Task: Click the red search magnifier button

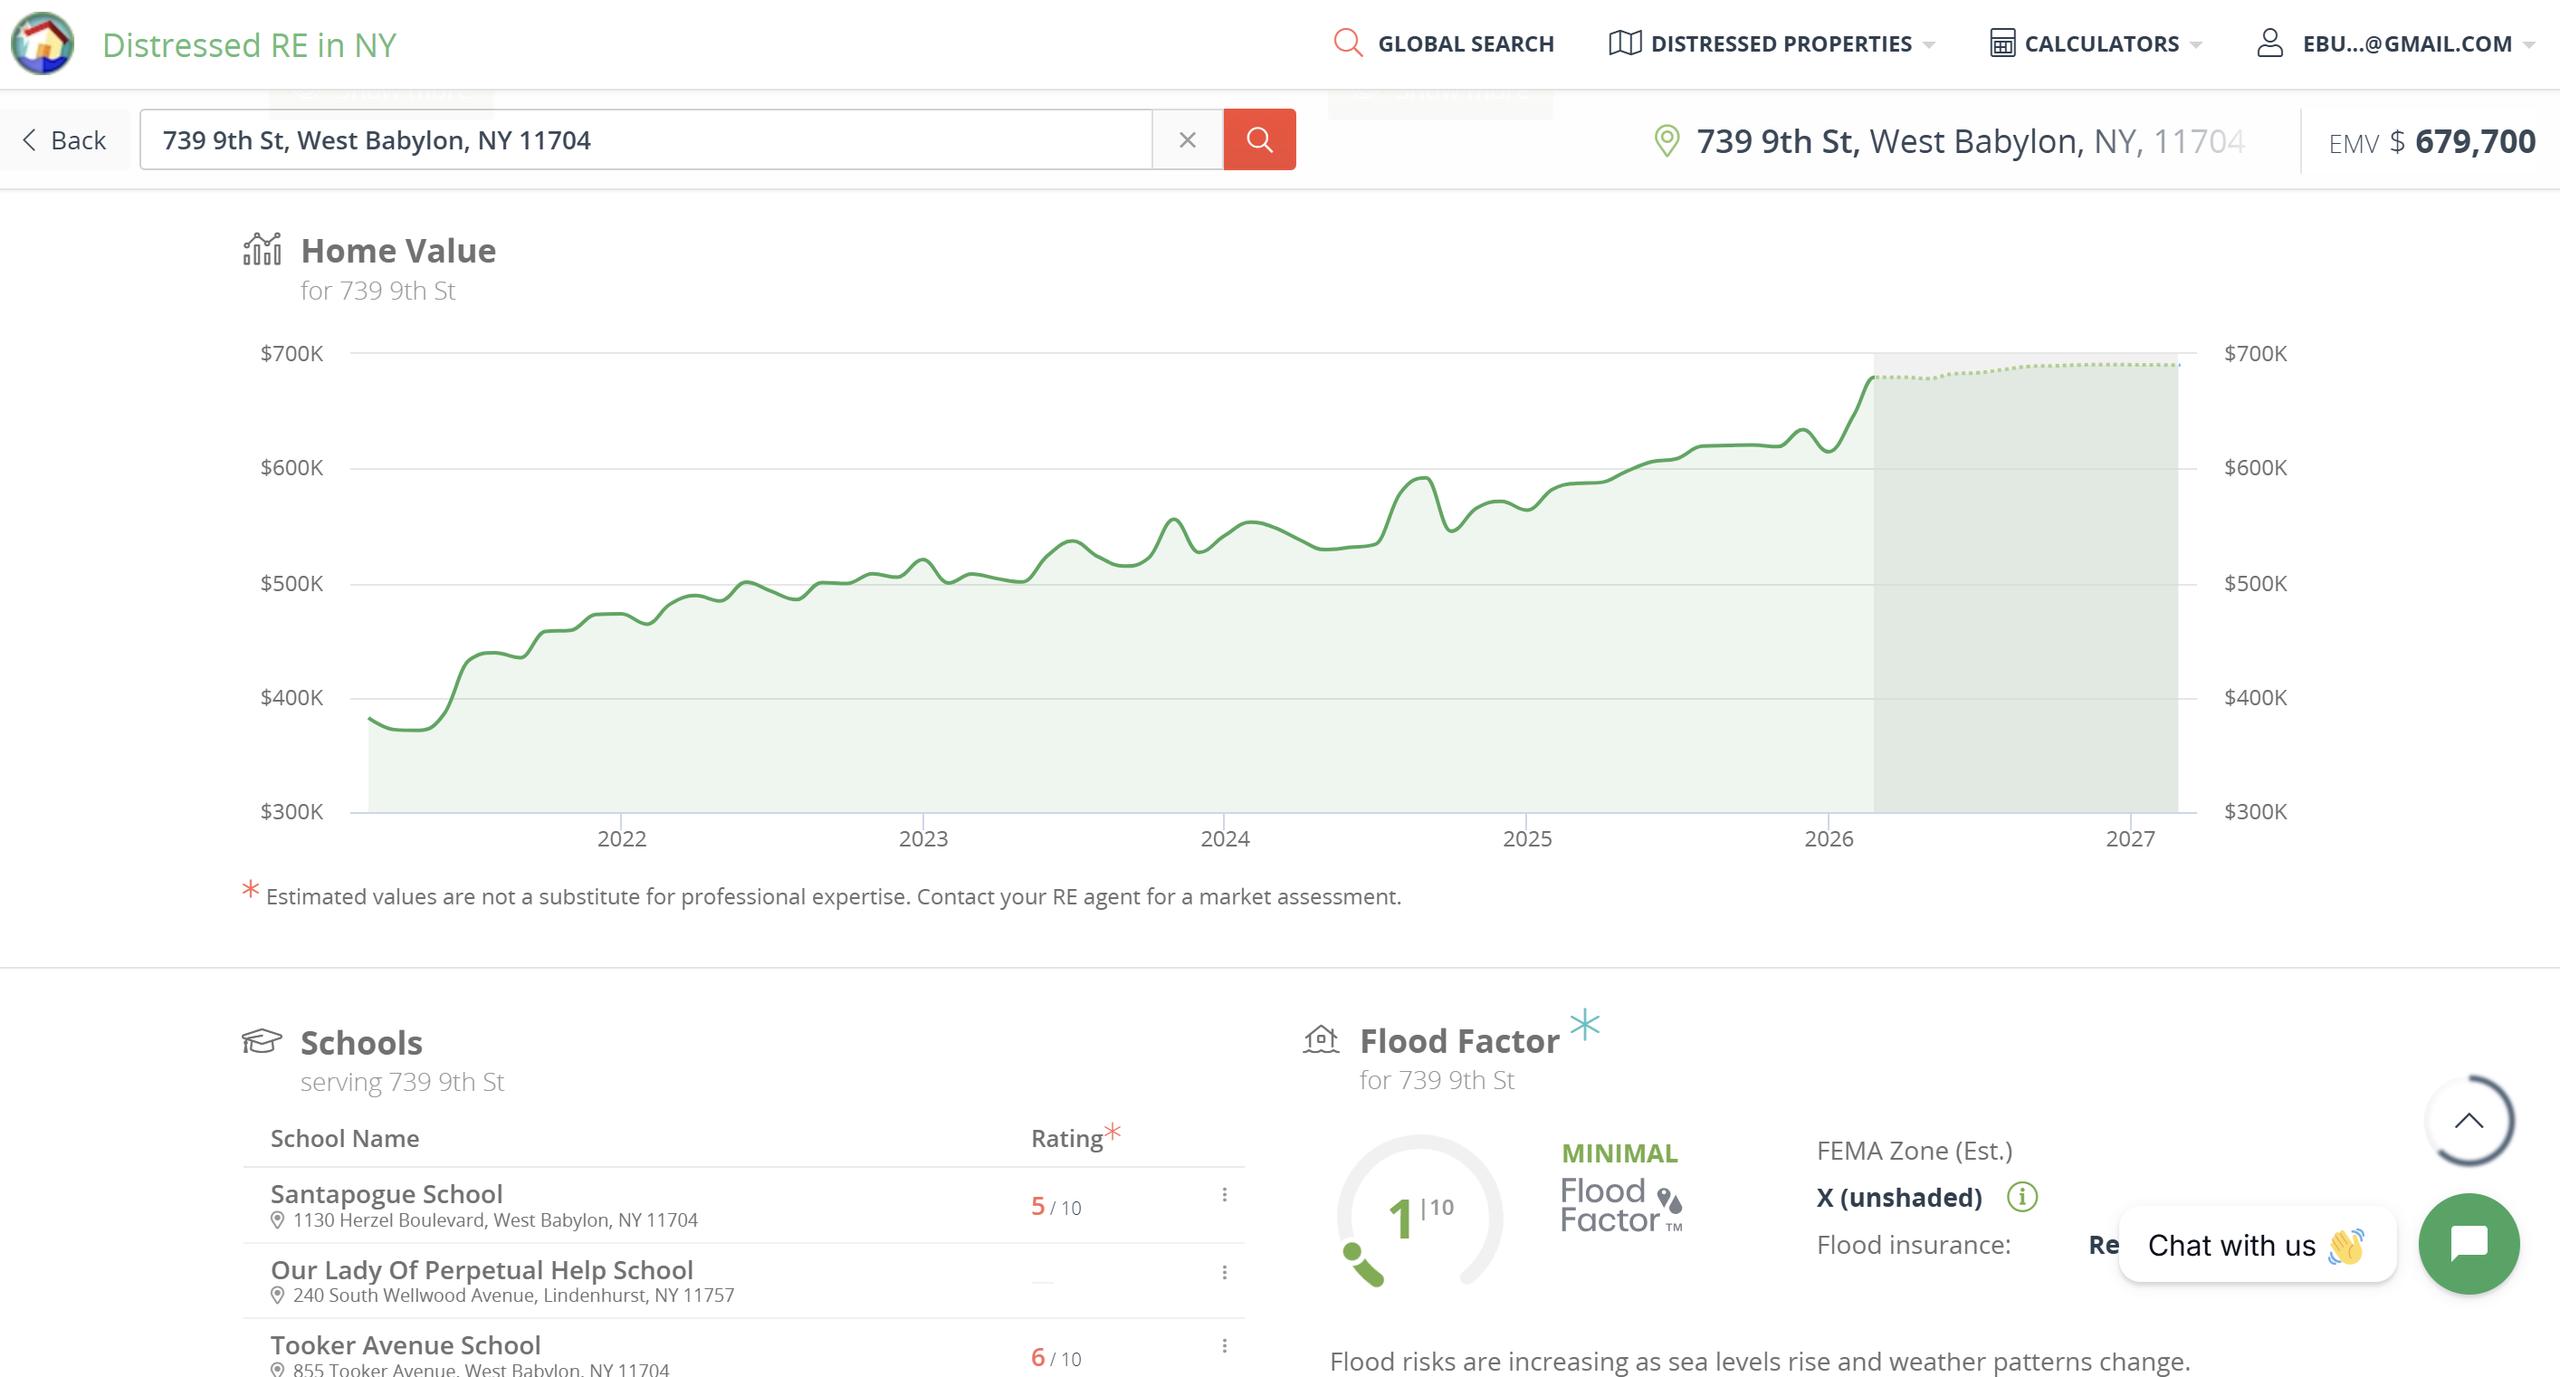Action: (x=1259, y=140)
